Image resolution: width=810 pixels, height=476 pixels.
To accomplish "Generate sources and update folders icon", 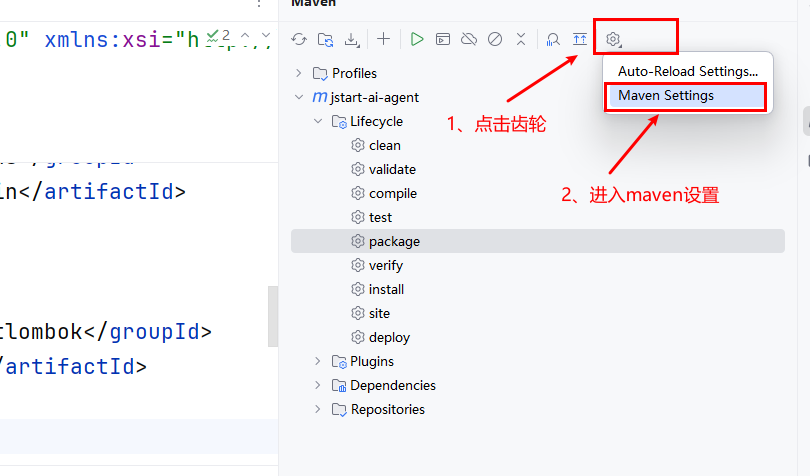I will pyautogui.click(x=325, y=39).
